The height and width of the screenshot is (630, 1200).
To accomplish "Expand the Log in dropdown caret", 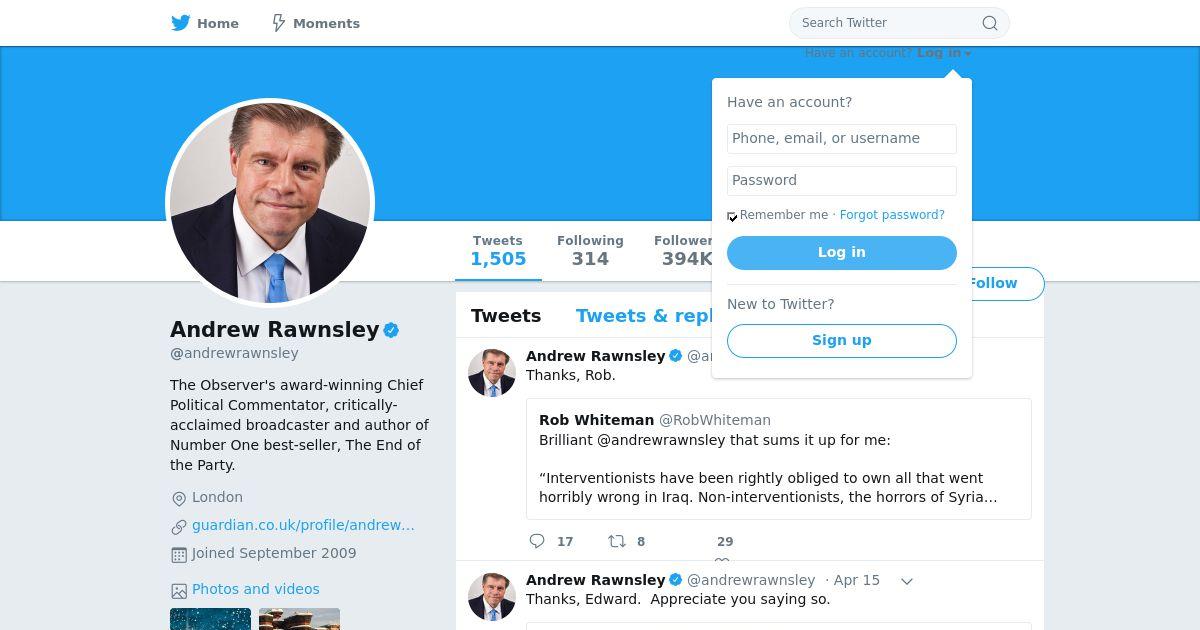I will click(968, 54).
